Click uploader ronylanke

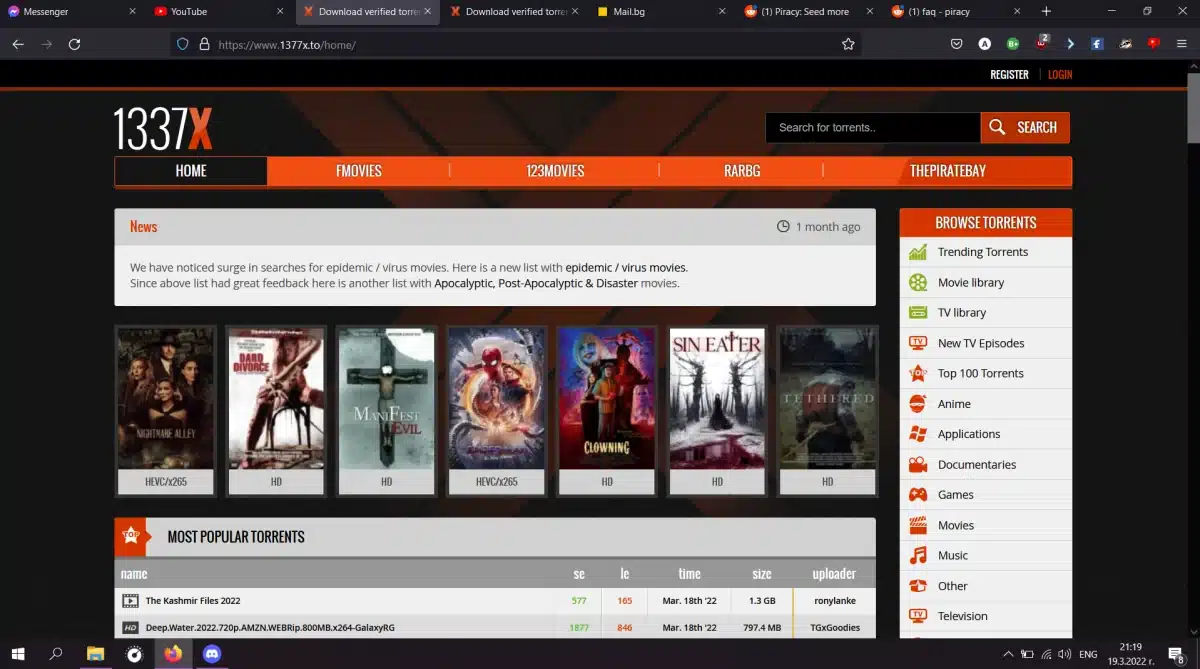pyautogui.click(x=834, y=601)
